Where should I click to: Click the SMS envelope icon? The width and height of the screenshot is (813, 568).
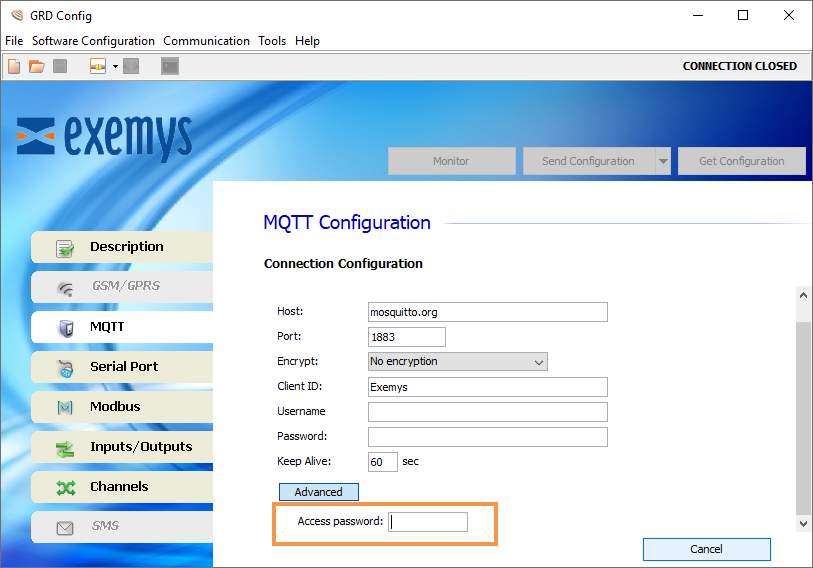[65, 528]
